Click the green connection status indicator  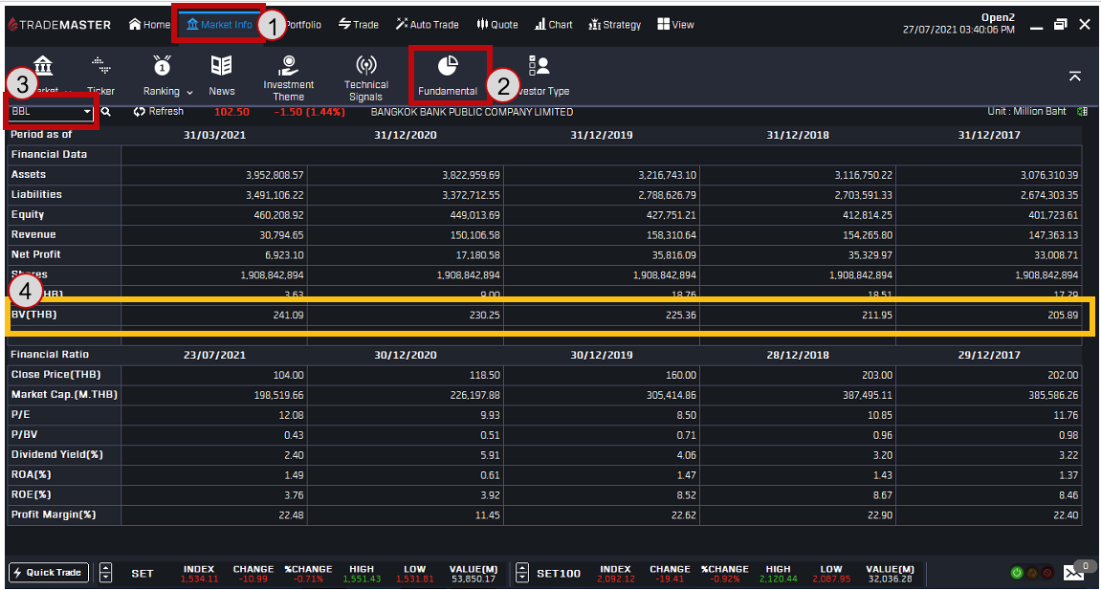(x=1017, y=573)
